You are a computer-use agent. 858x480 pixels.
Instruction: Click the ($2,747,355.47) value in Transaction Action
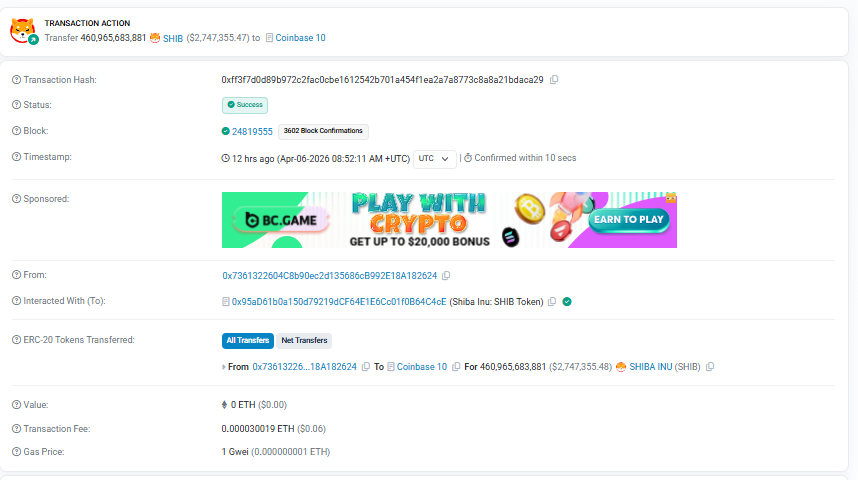[218, 38]
